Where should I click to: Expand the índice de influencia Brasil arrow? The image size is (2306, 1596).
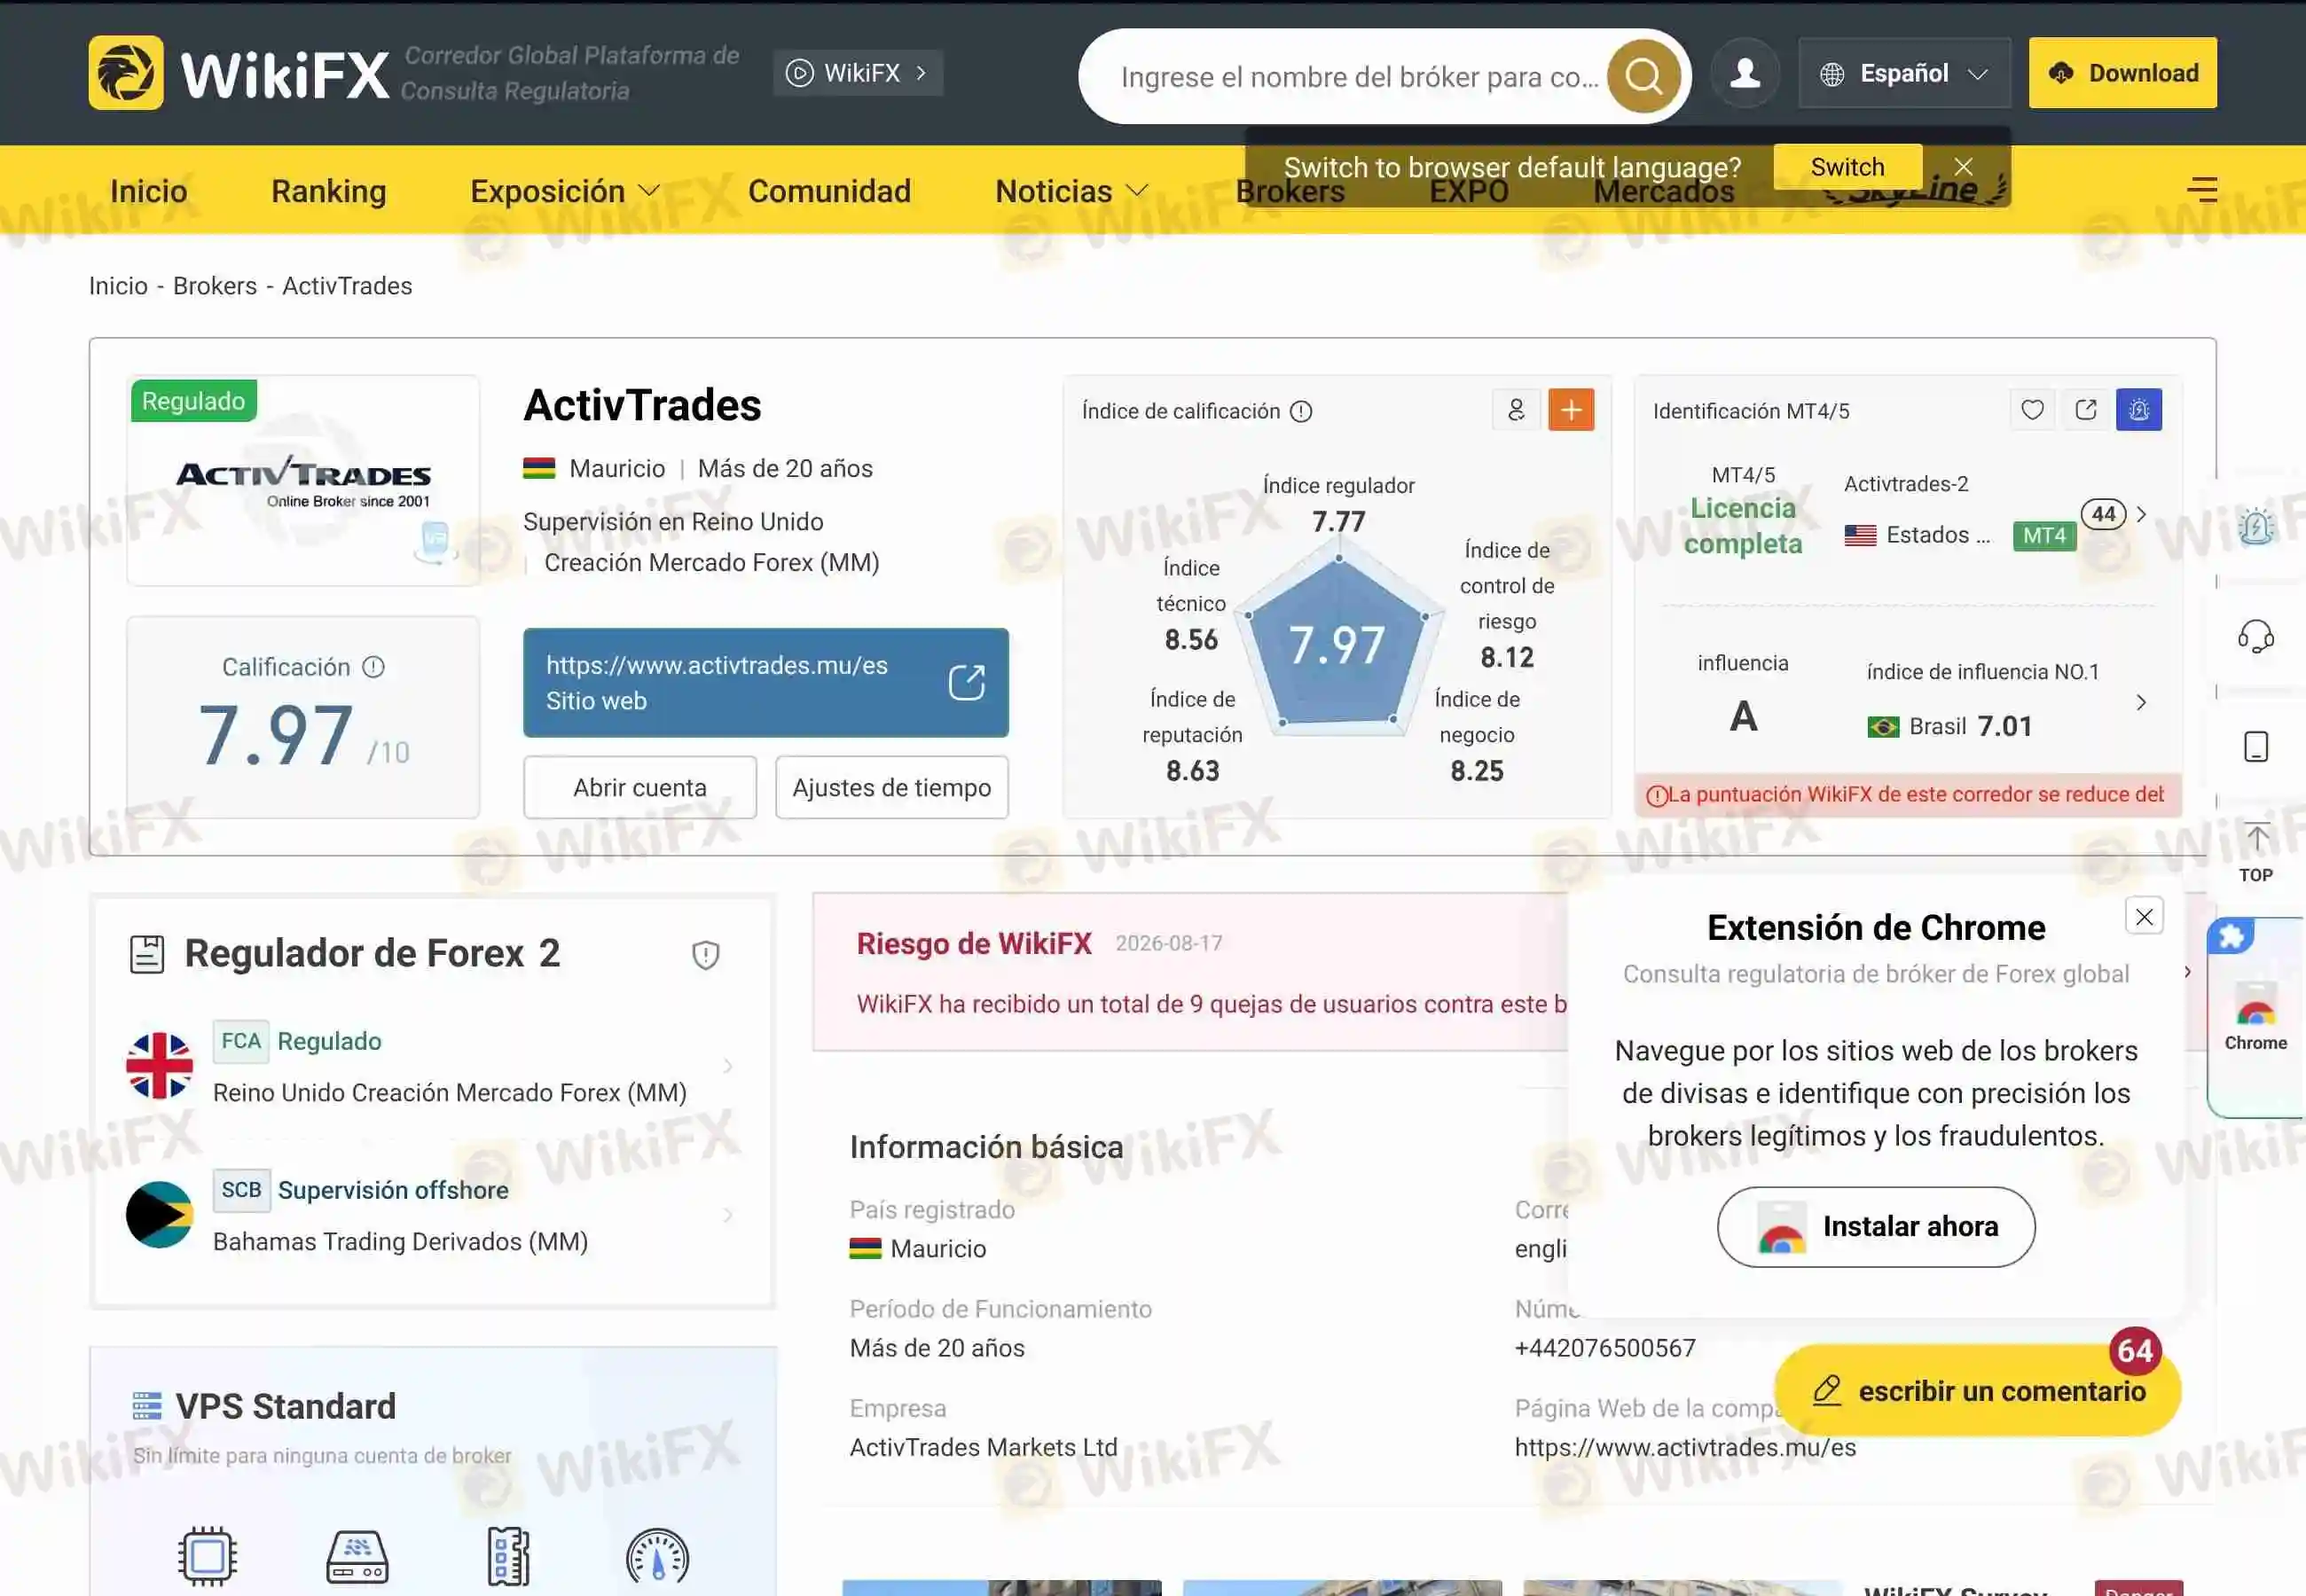2141,702
